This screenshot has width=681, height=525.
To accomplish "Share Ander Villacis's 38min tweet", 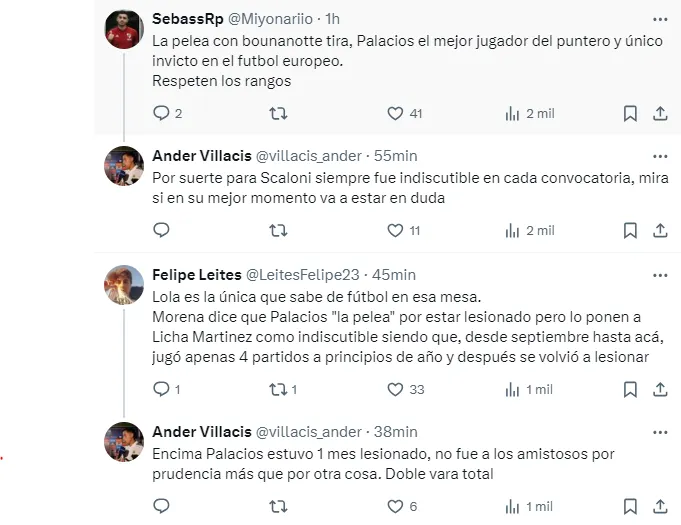I will tap(660, 506).
